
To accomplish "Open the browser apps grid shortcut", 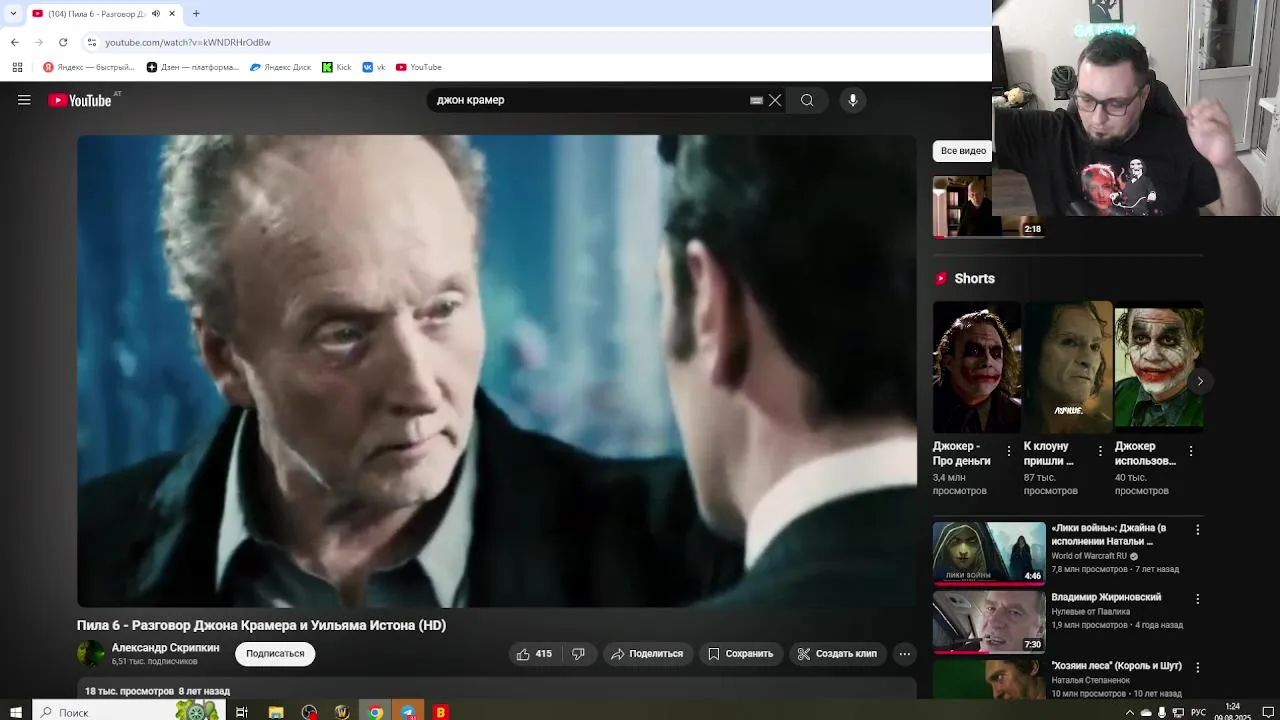I will (17, 67).
